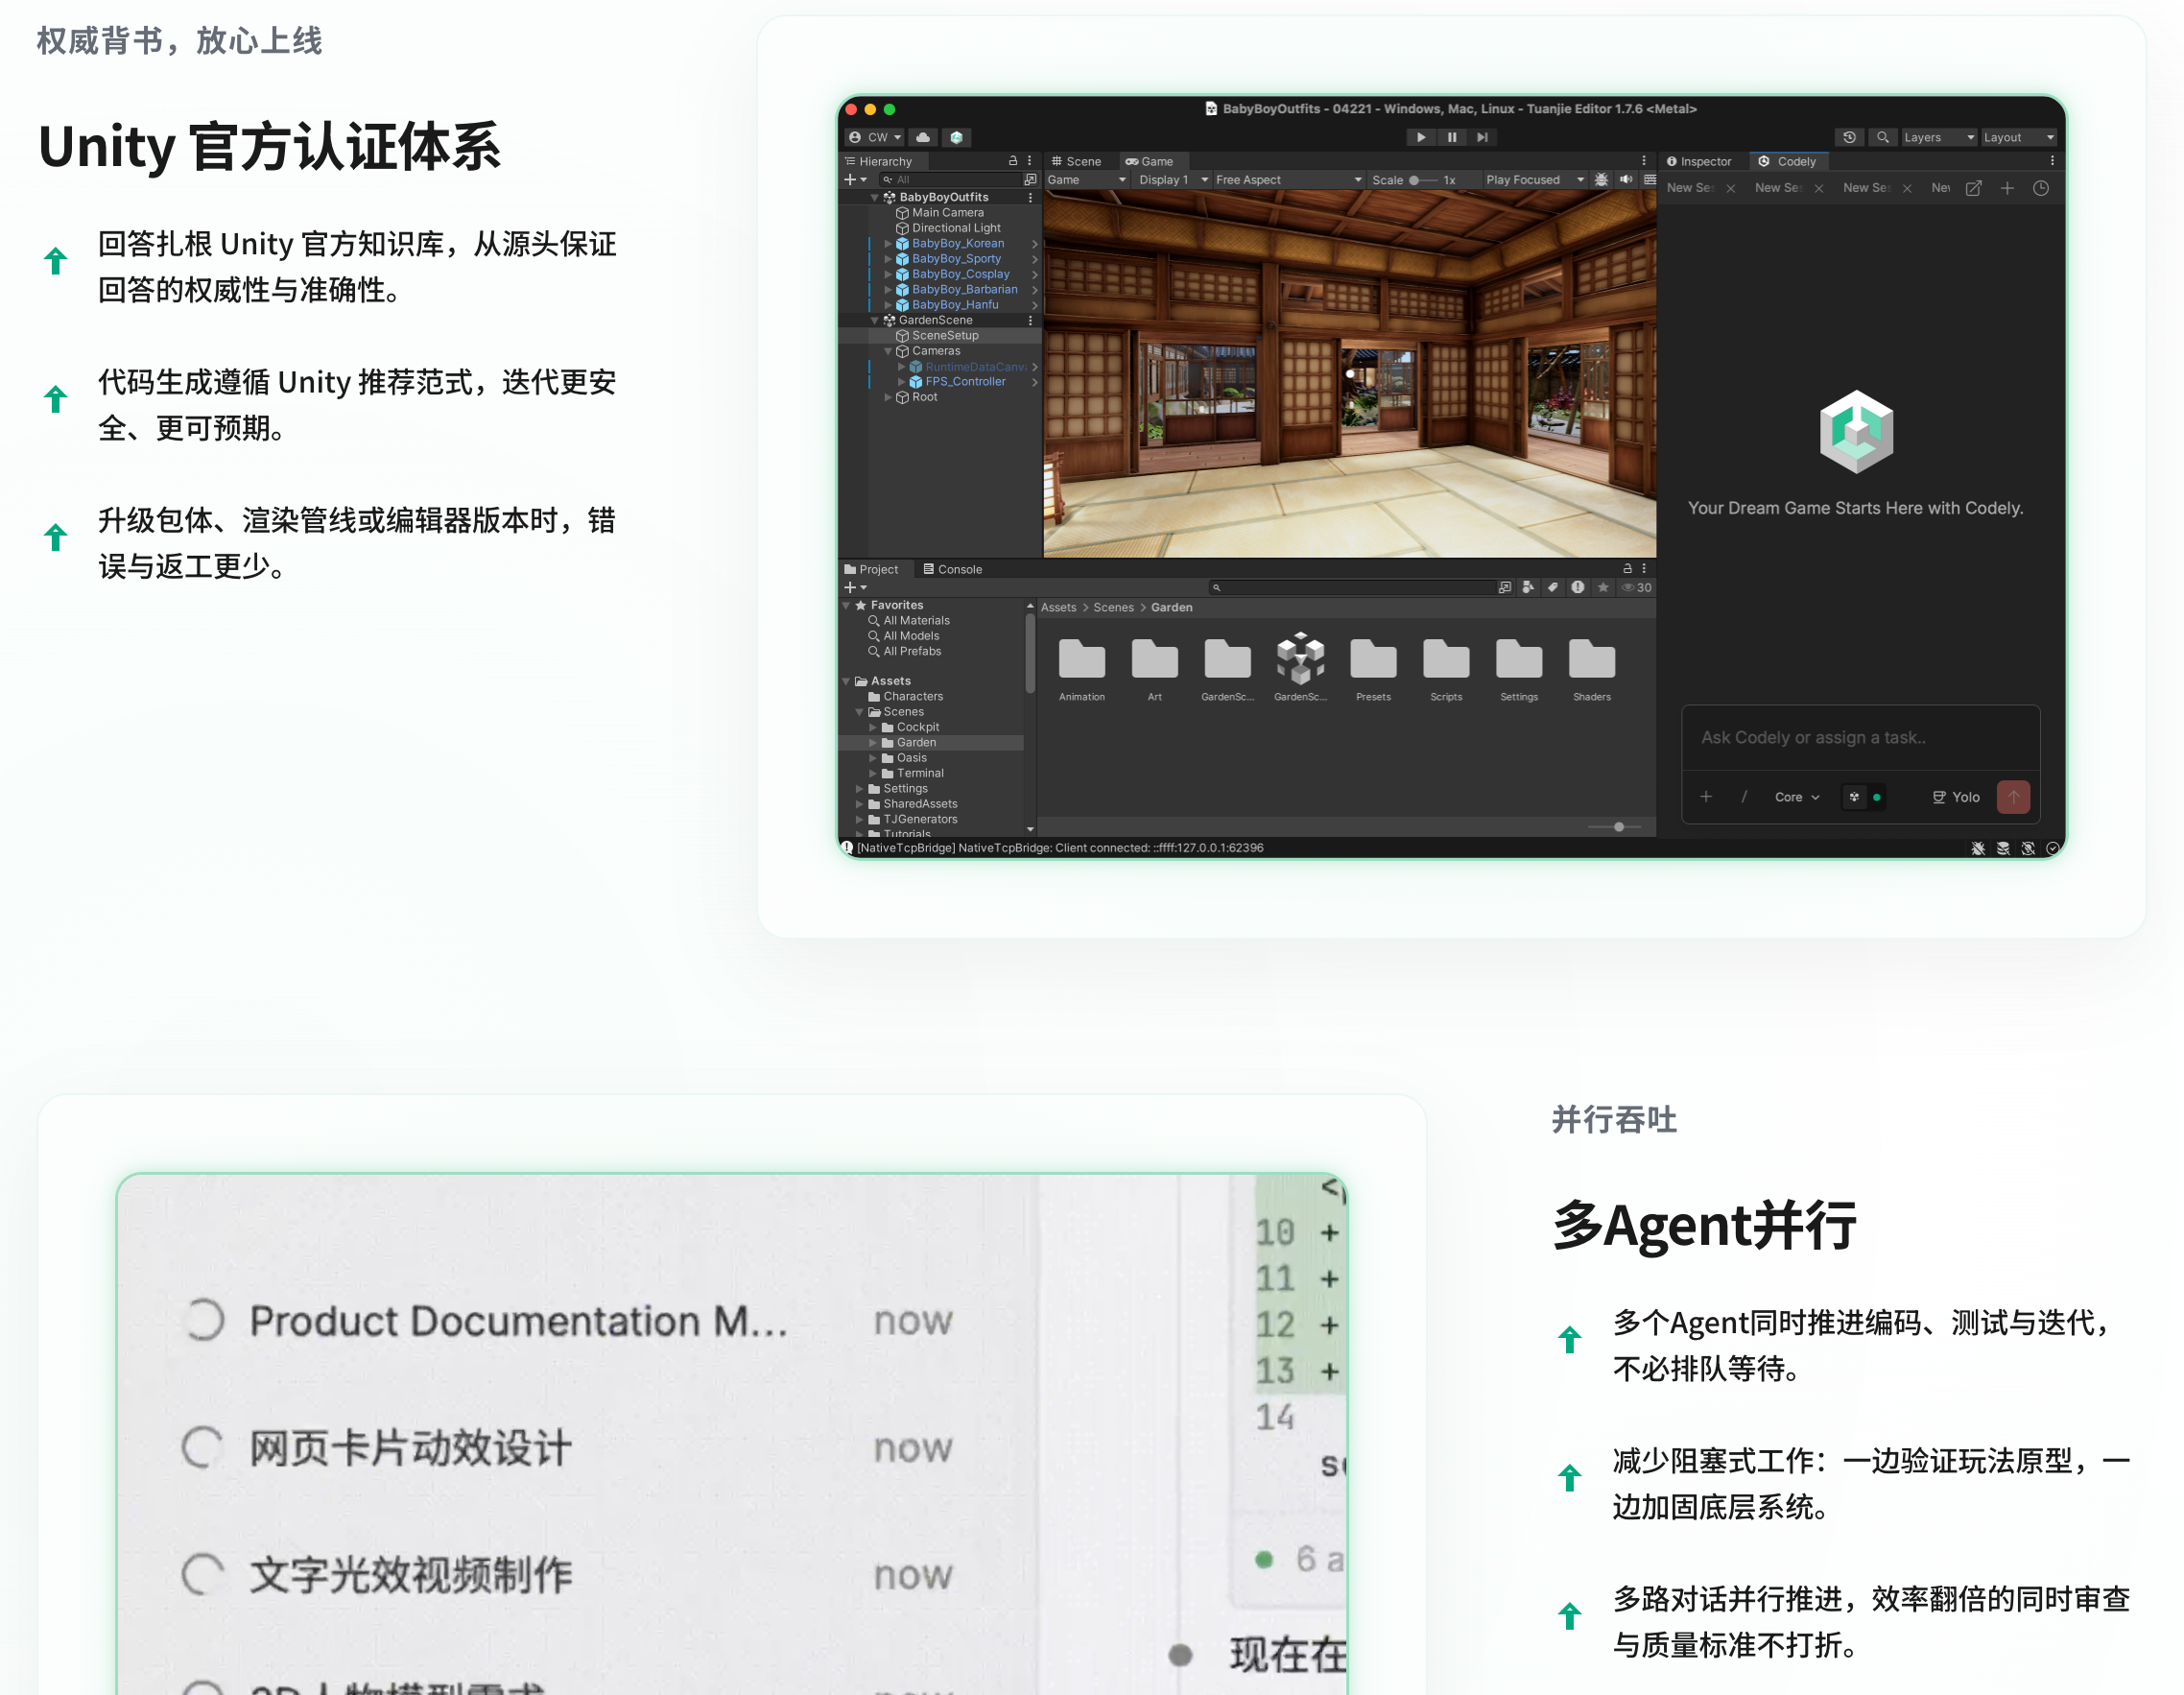Viewport: 2184px width, 1695px height.
Task: Send the Codely prompt with arrow button
Action: click(2013, 797)
